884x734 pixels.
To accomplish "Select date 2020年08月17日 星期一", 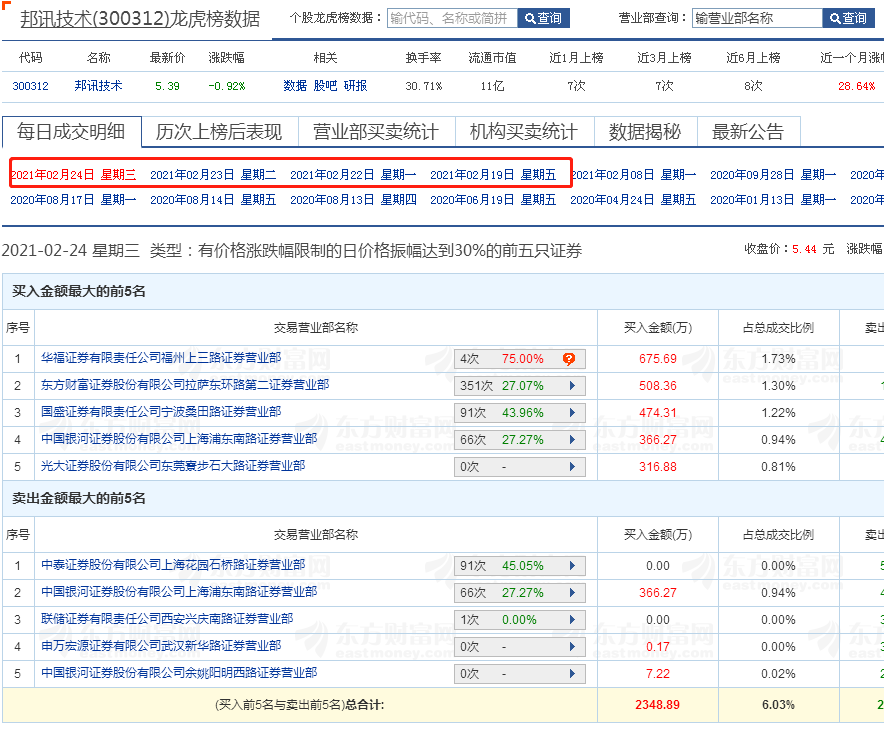I will click(73, 200).
